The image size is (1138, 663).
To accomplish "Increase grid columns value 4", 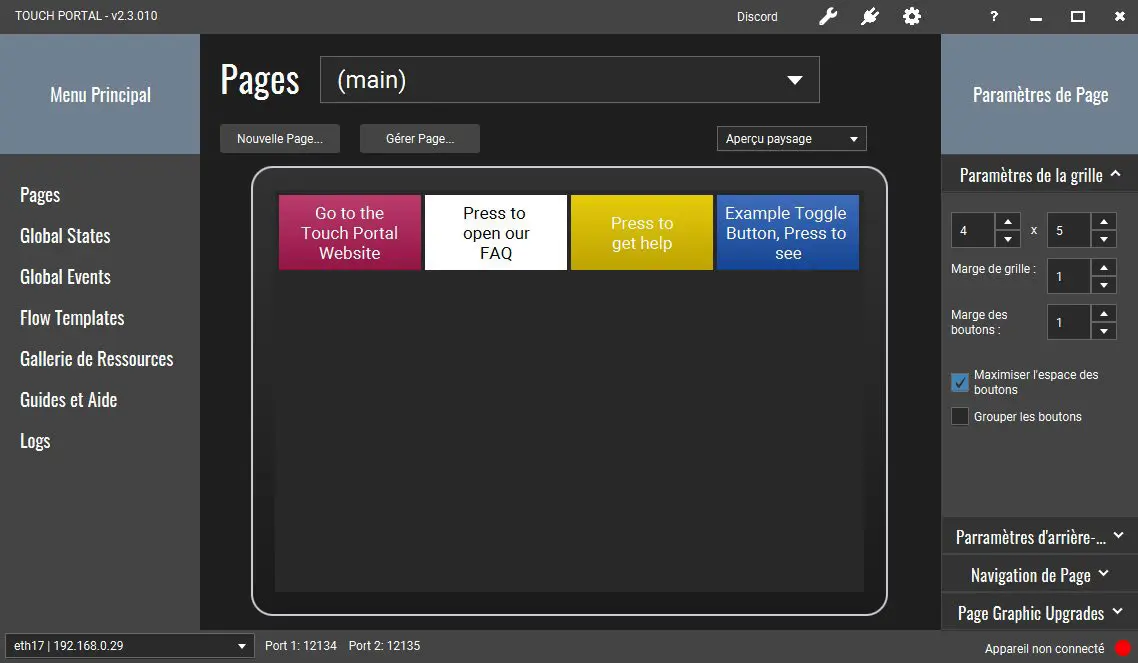I will click(x=1007, y=221).
